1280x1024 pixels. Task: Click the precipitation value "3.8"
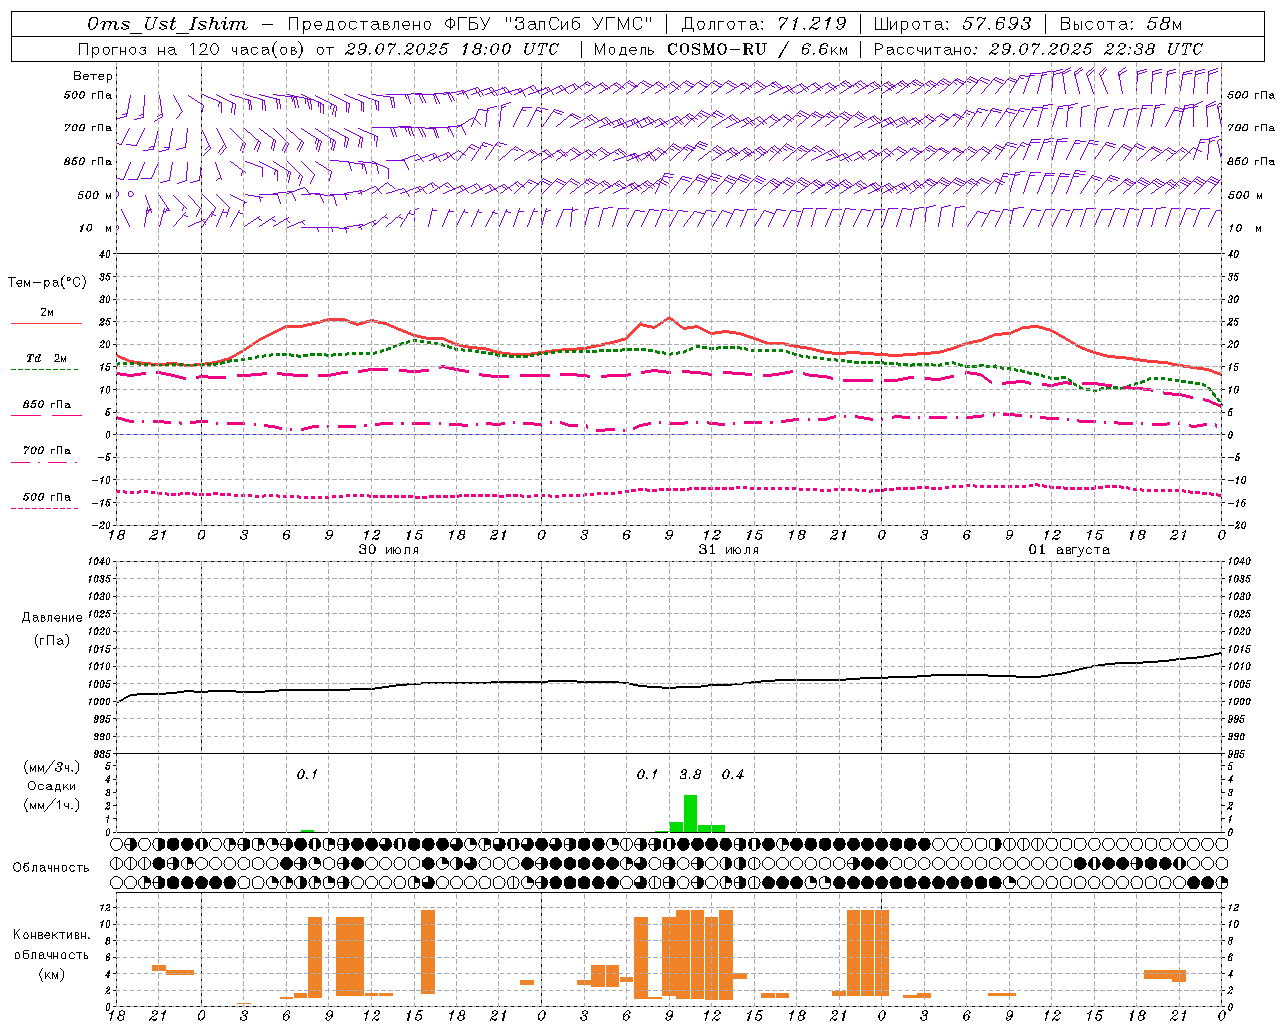click(690, 775)
